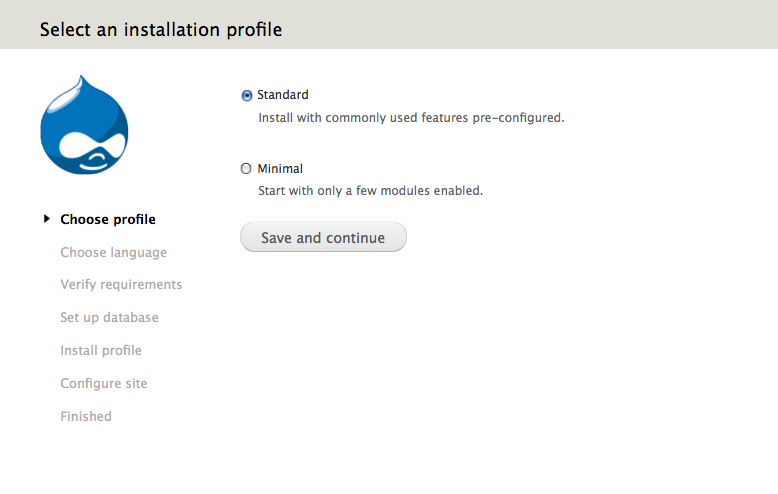Image resolution: width=778 pixels, height=494 pixels.
Task: Click the Minimal profile description text
Action: 370,191
